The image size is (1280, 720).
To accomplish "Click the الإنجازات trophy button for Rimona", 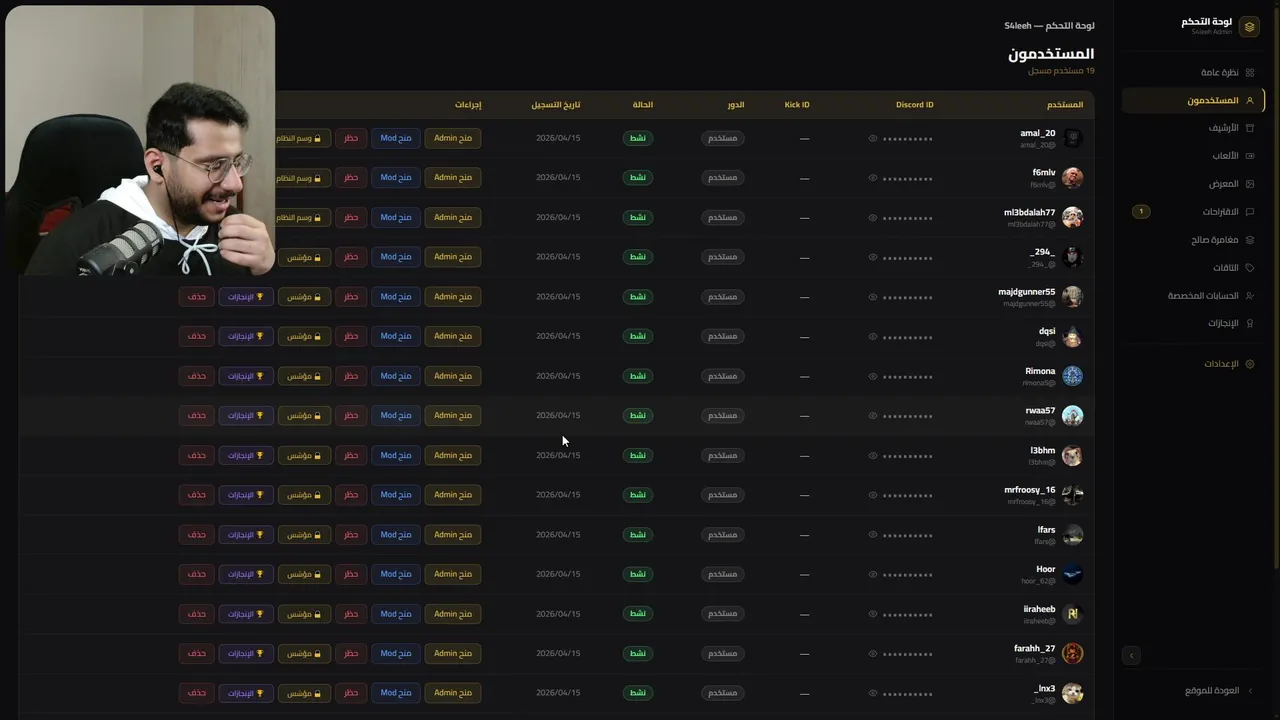I will [x=245, y=376].
